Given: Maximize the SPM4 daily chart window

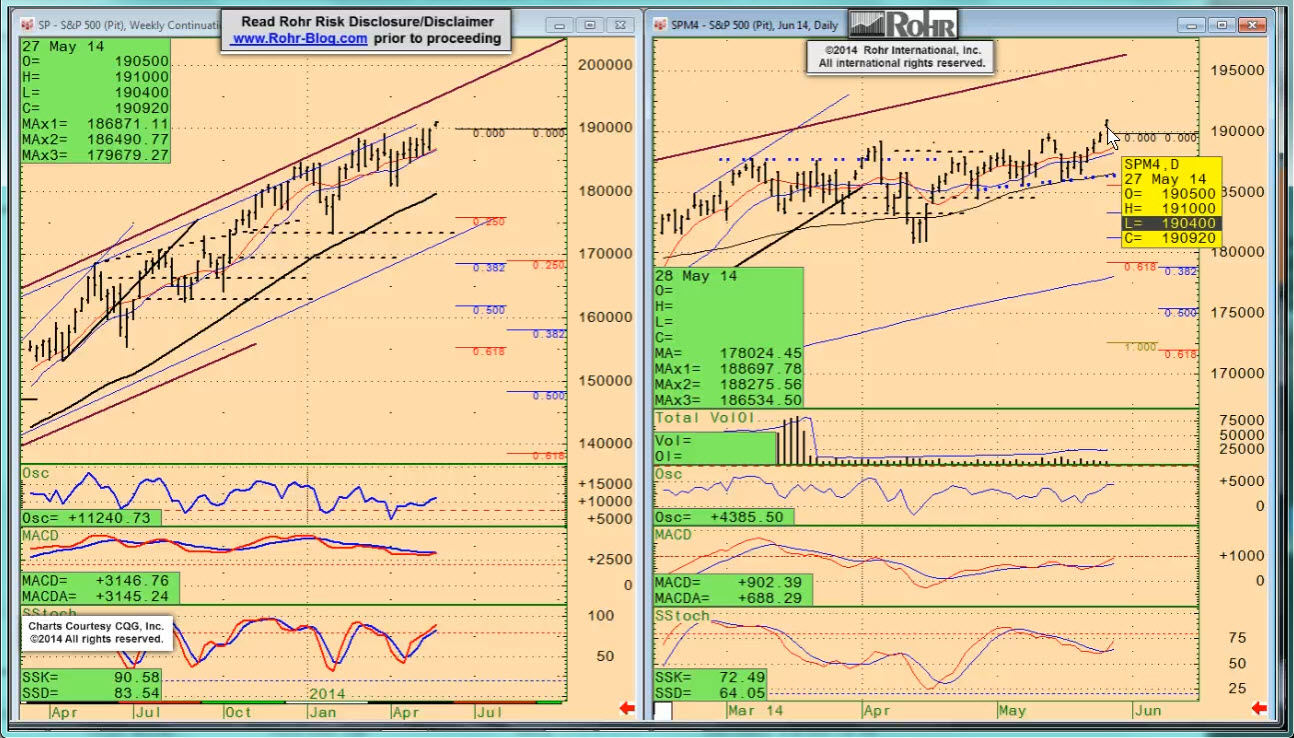Looking at the screenshot, I should coord(1221,24).
